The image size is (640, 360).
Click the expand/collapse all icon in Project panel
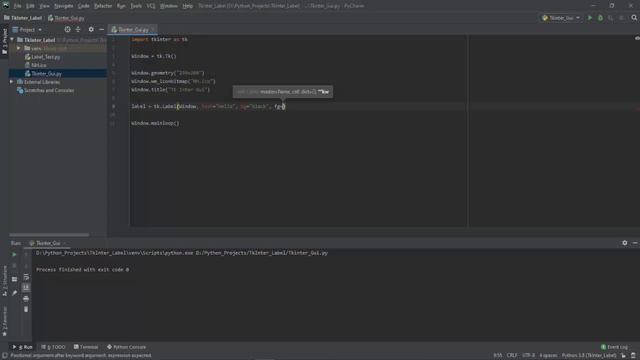tap(78, 29)
